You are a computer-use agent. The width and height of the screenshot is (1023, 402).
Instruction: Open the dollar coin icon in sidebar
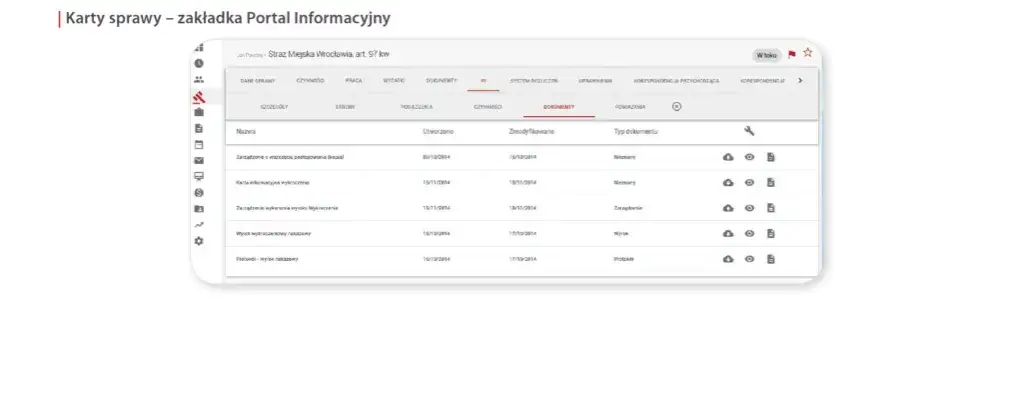coord(199,193)
